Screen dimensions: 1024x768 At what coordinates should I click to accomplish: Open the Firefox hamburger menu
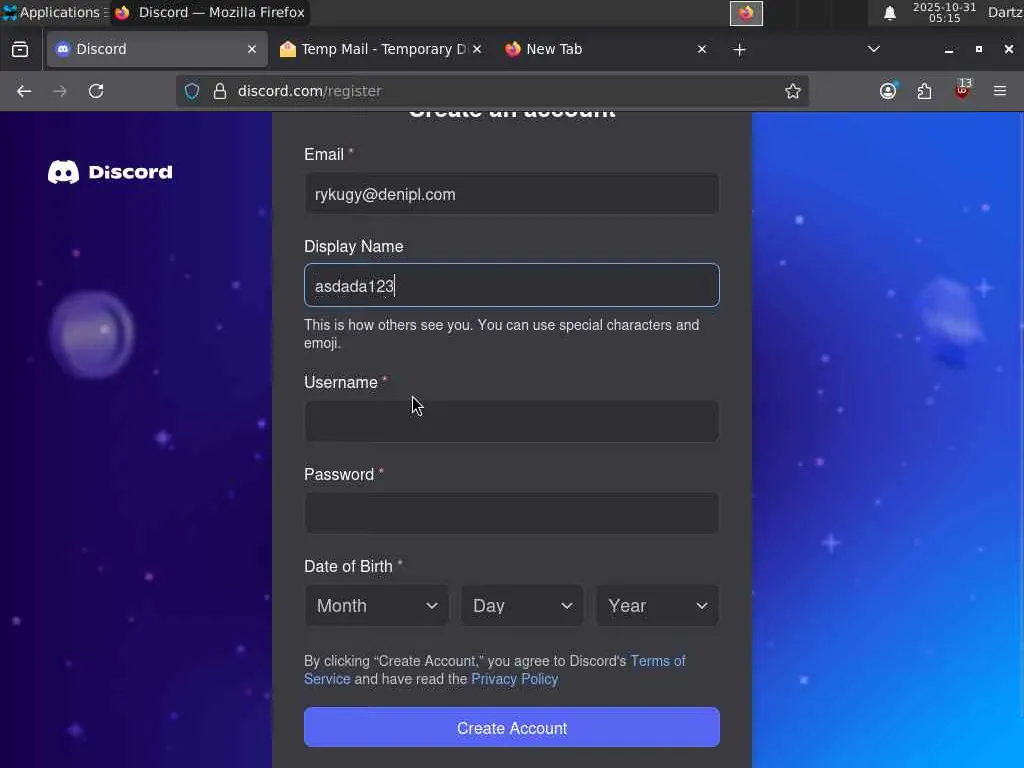tap(1000, 91)
